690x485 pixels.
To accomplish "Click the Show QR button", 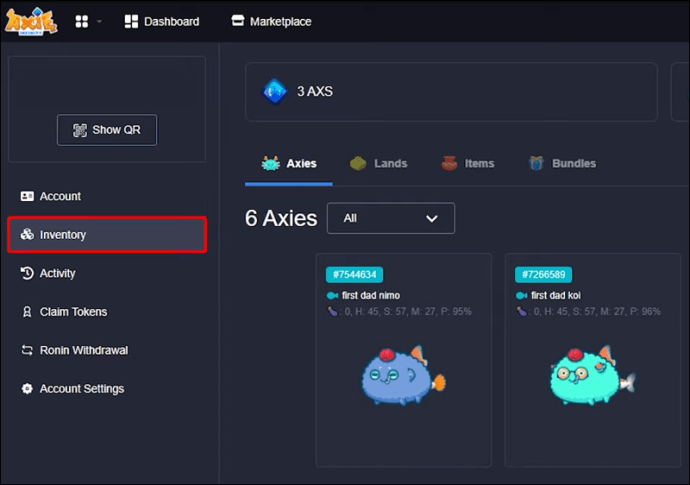I will (x=107, y=130).
